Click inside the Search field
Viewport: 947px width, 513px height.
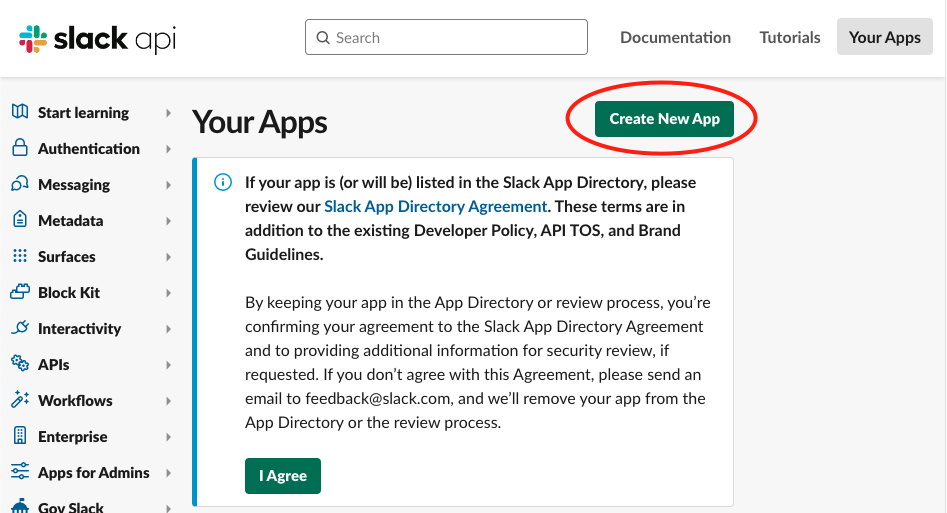click(x=446, y=37)
